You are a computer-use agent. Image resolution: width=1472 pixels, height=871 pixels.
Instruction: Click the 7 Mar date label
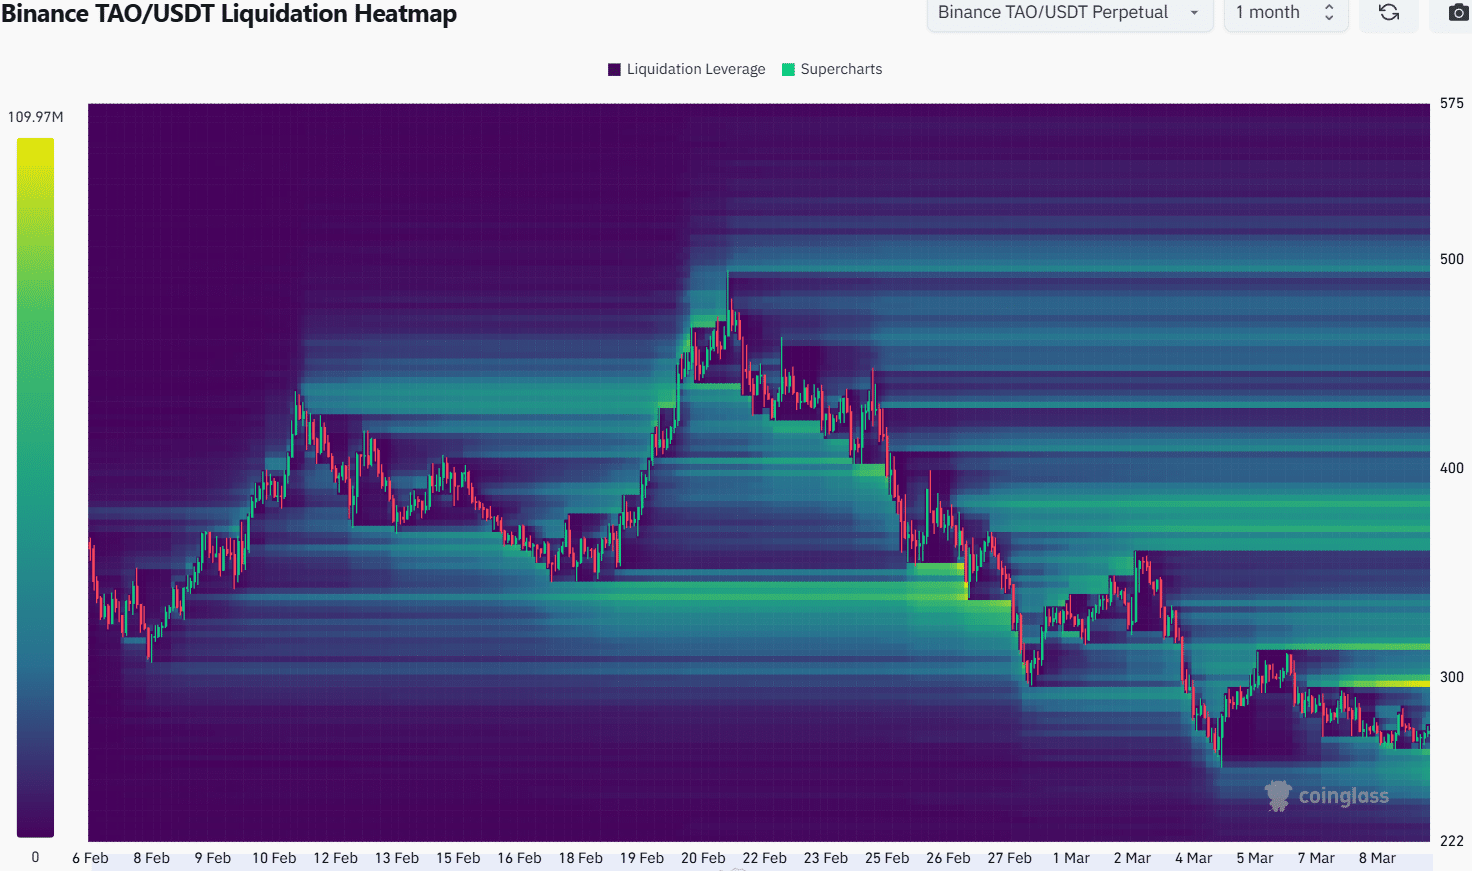pyautogui.click(x=1316, y=858)
